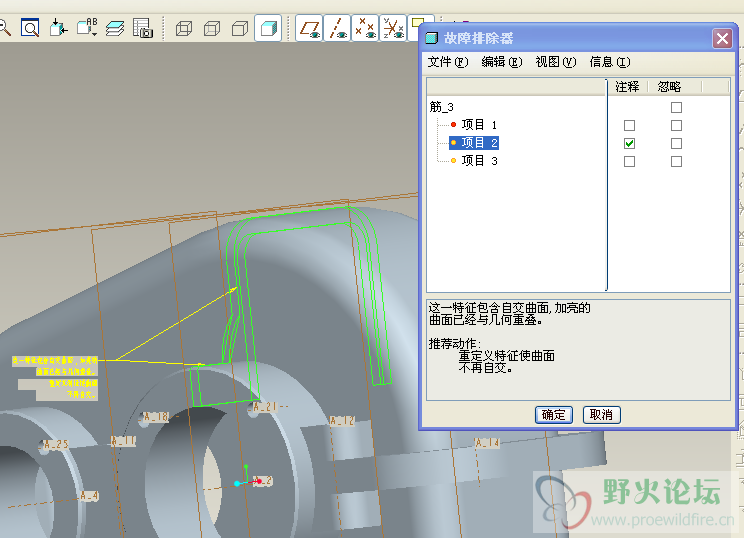Tick the 忽略 checkbox for 项目 1
The height and width of the screenshot is (538, 744).
[676, 125]
